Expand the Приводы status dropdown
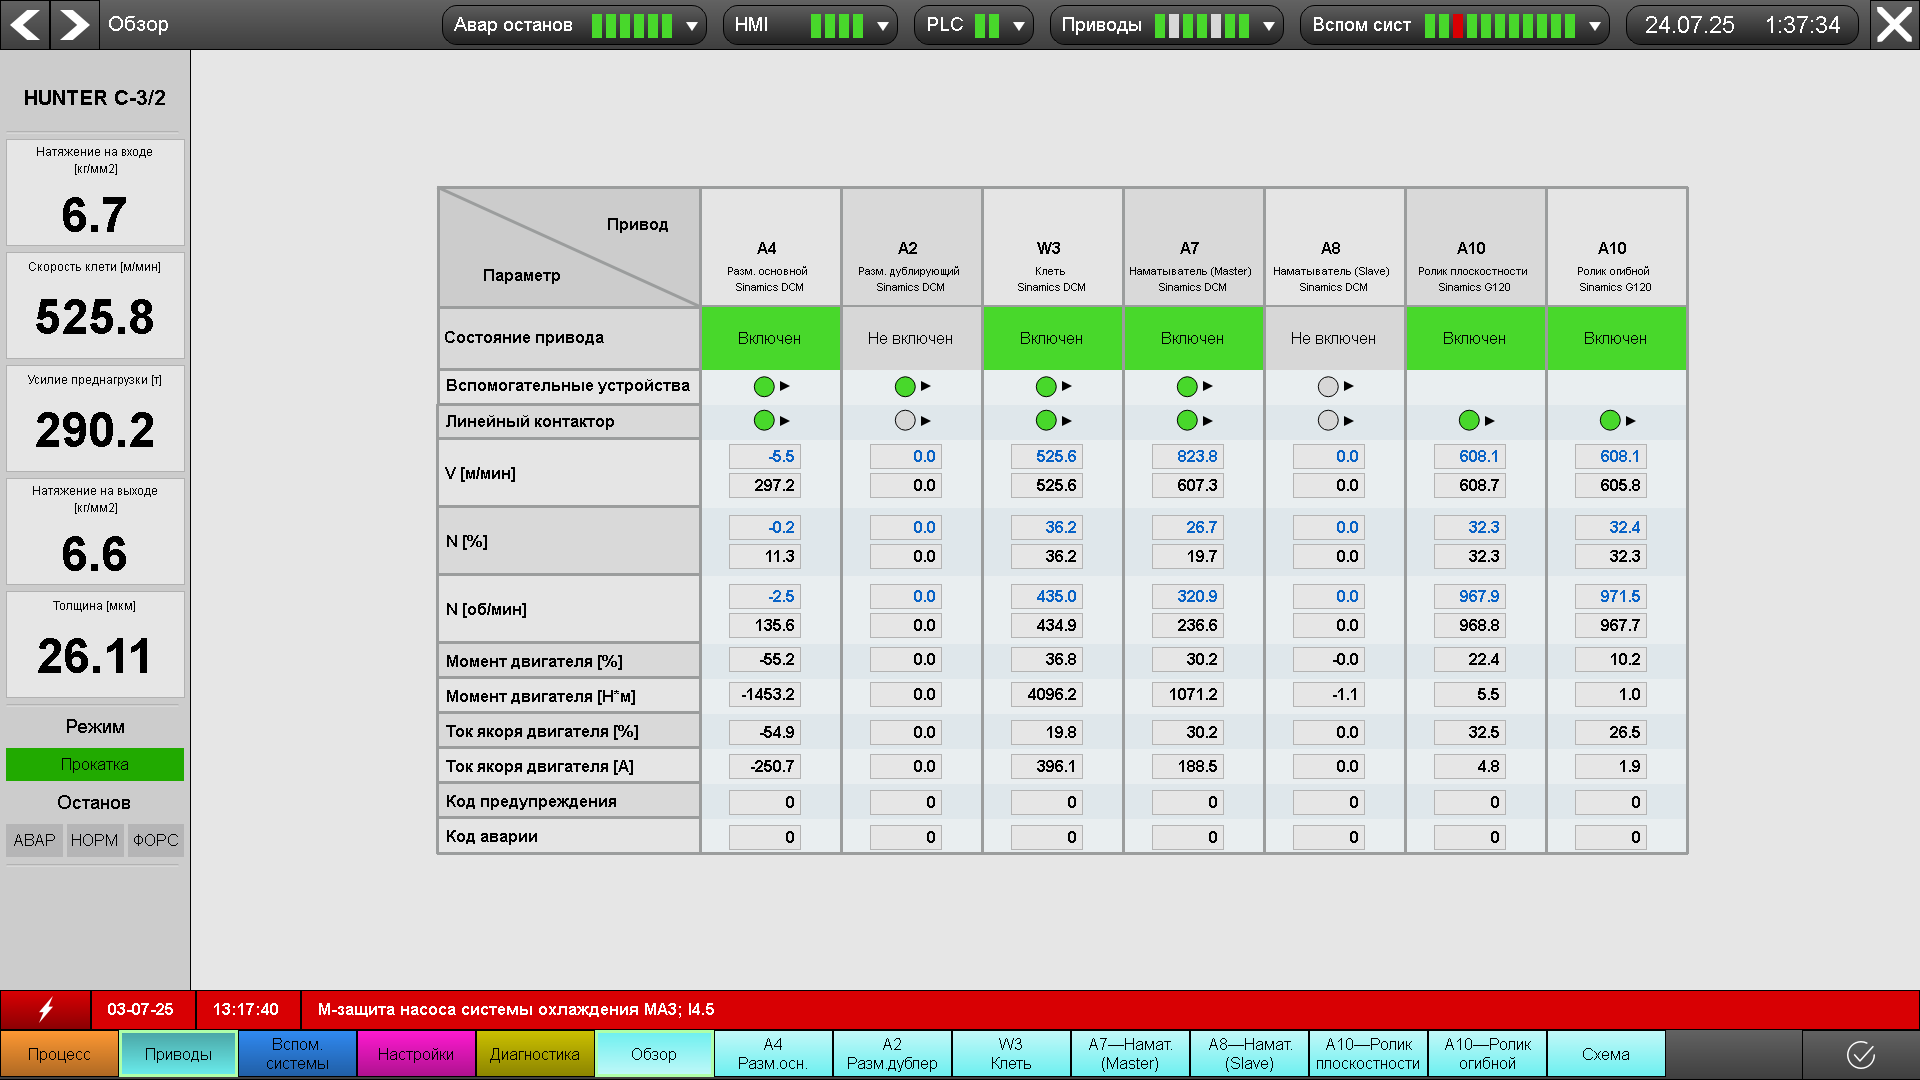 coord(1268,26)
